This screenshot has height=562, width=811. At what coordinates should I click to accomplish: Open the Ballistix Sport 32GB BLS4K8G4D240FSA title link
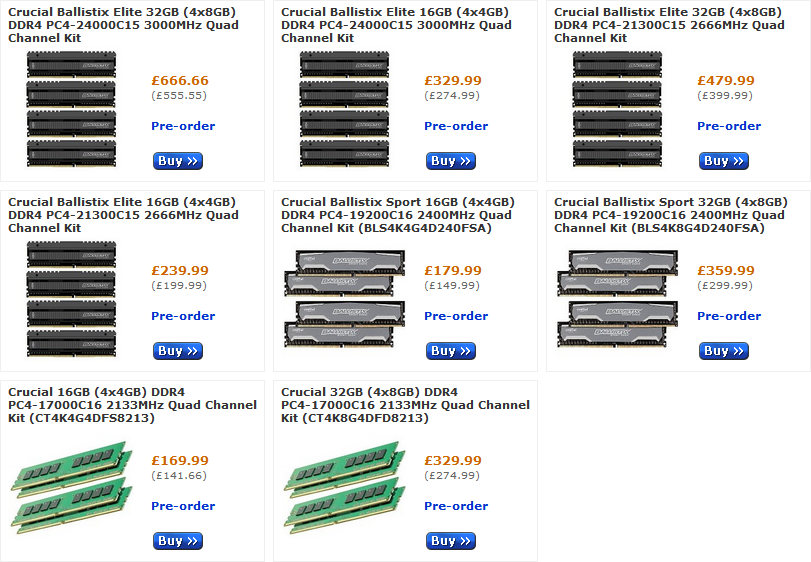(669, 215)
